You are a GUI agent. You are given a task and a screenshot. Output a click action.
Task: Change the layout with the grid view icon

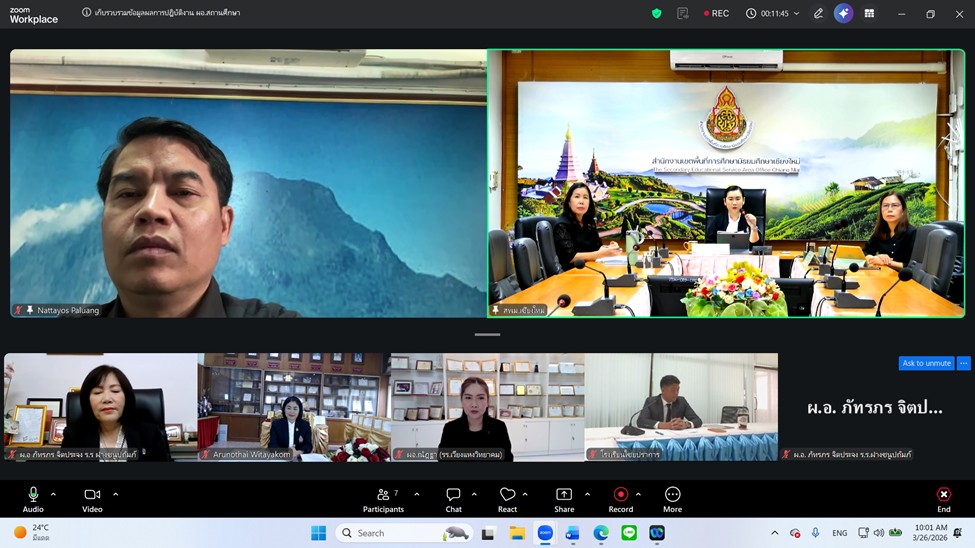pos(869,14)
